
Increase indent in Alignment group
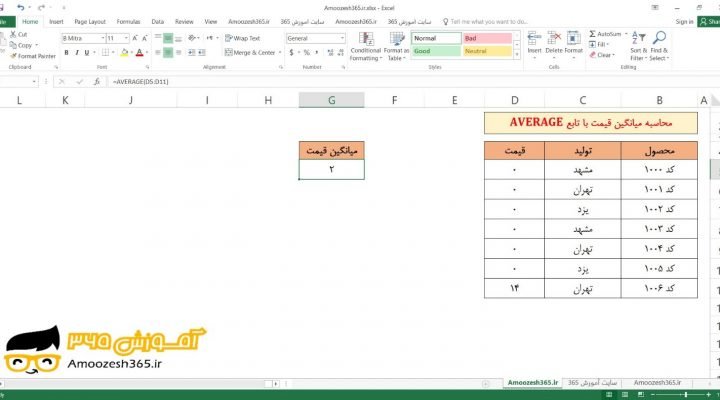coord(202,52)
